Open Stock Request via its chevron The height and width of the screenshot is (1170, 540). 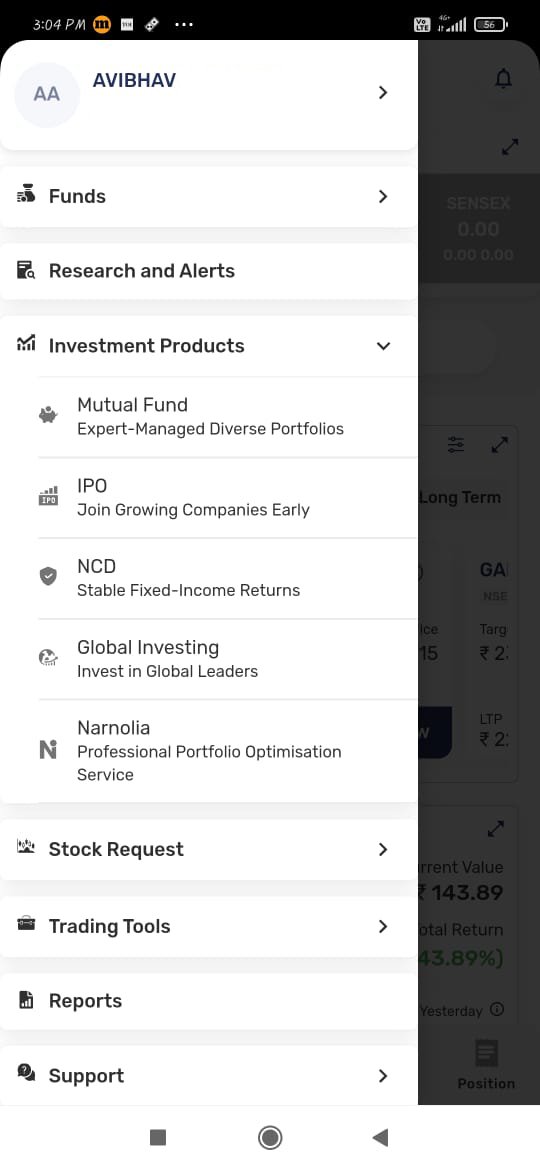point(383,849)
